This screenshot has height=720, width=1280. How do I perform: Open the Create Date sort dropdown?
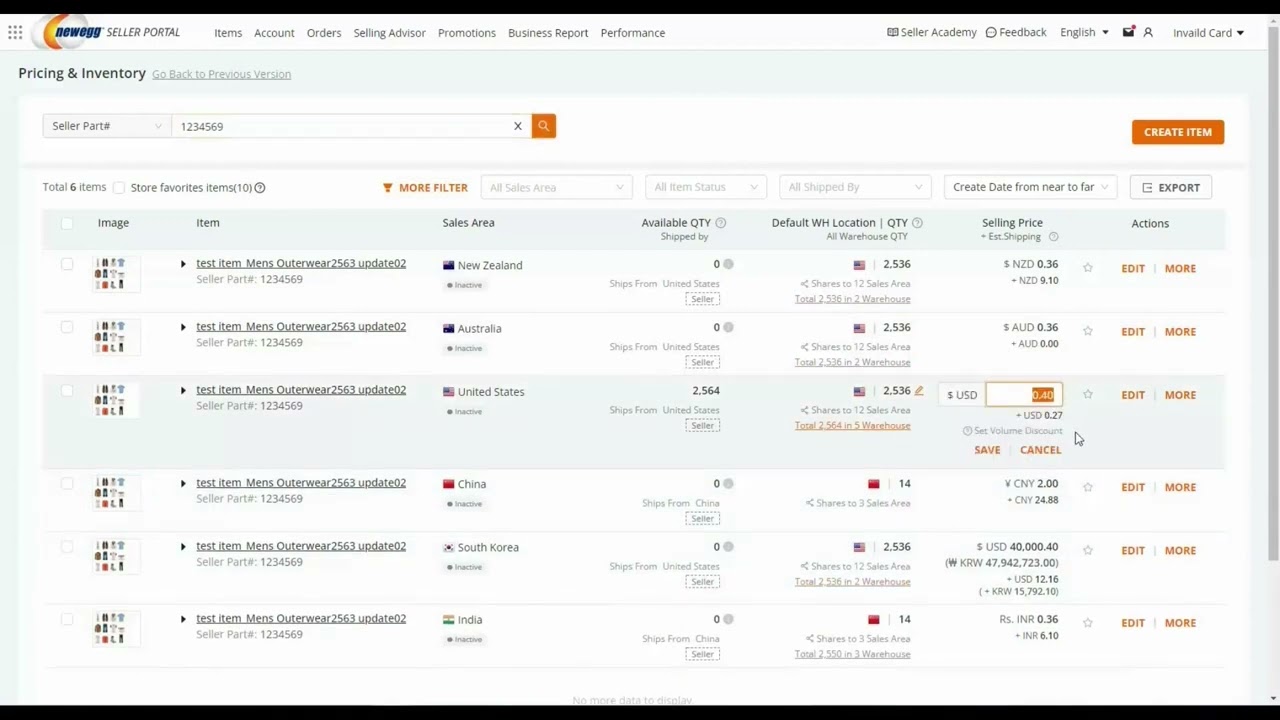point(1030,187)
